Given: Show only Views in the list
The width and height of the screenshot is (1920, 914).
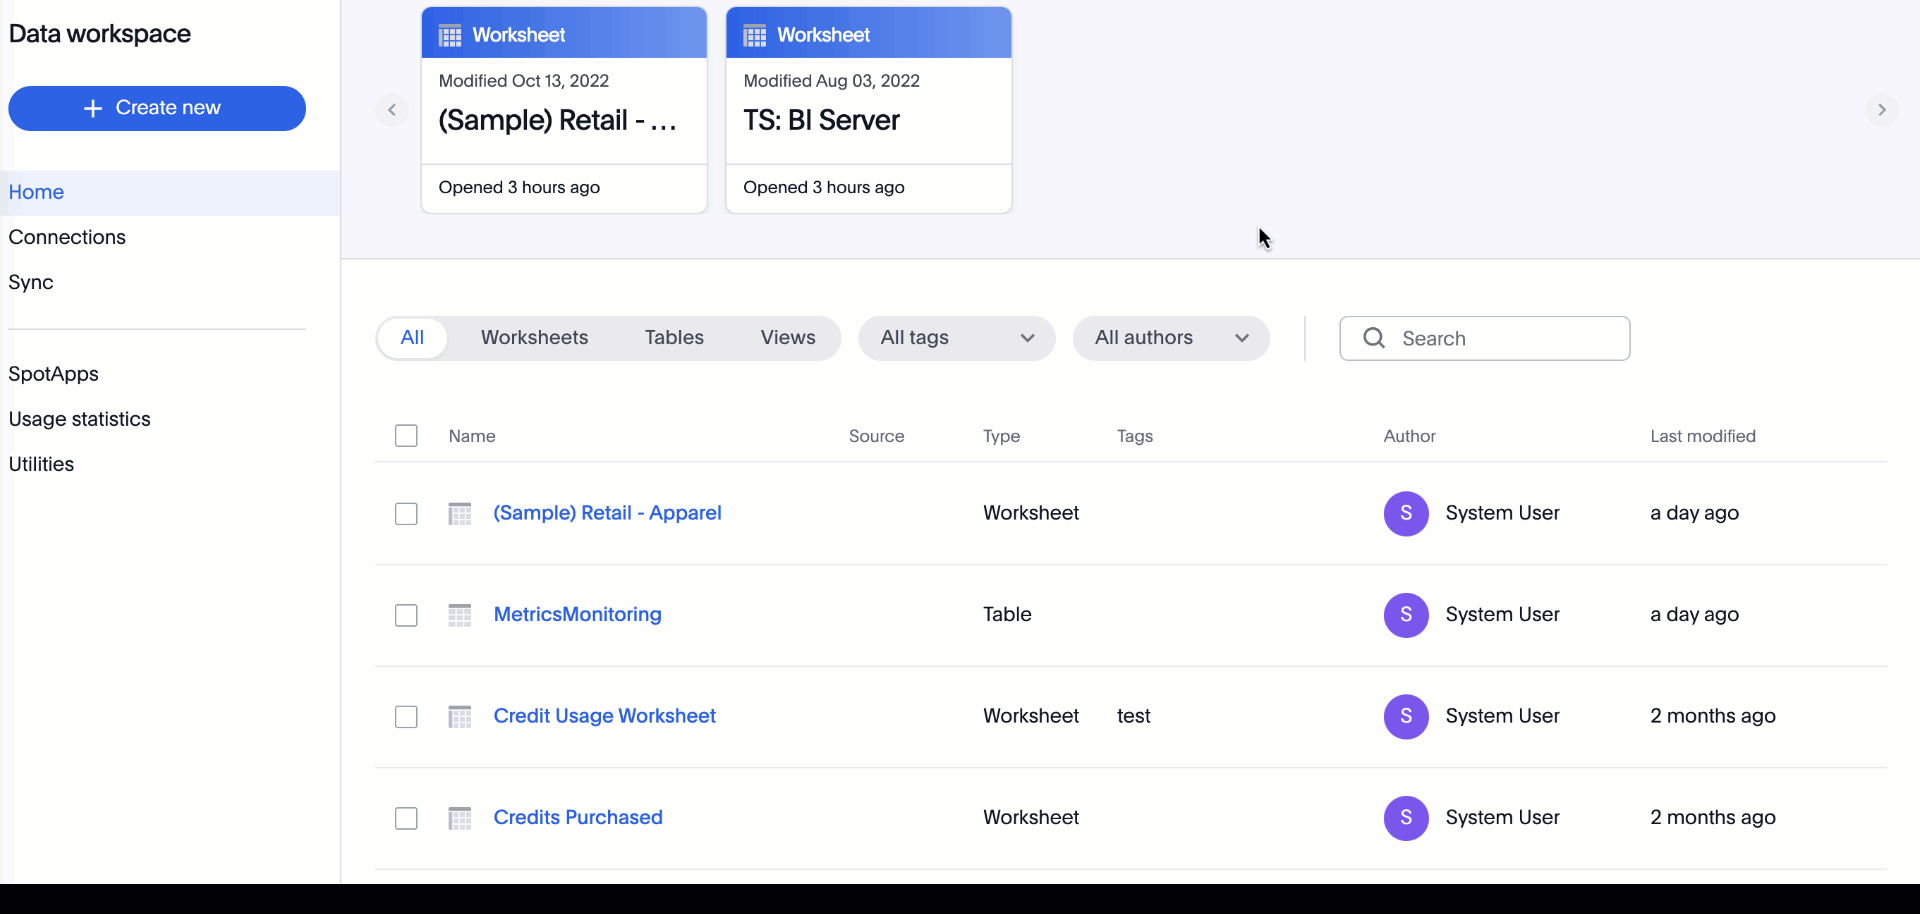Looking at the screenshot, I should (788, 338).
